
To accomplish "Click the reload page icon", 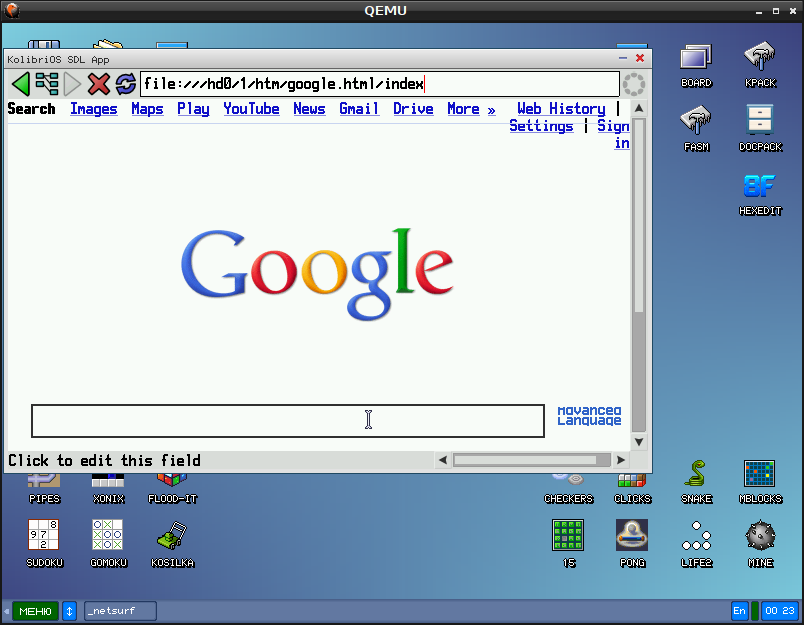I will 125,85.
